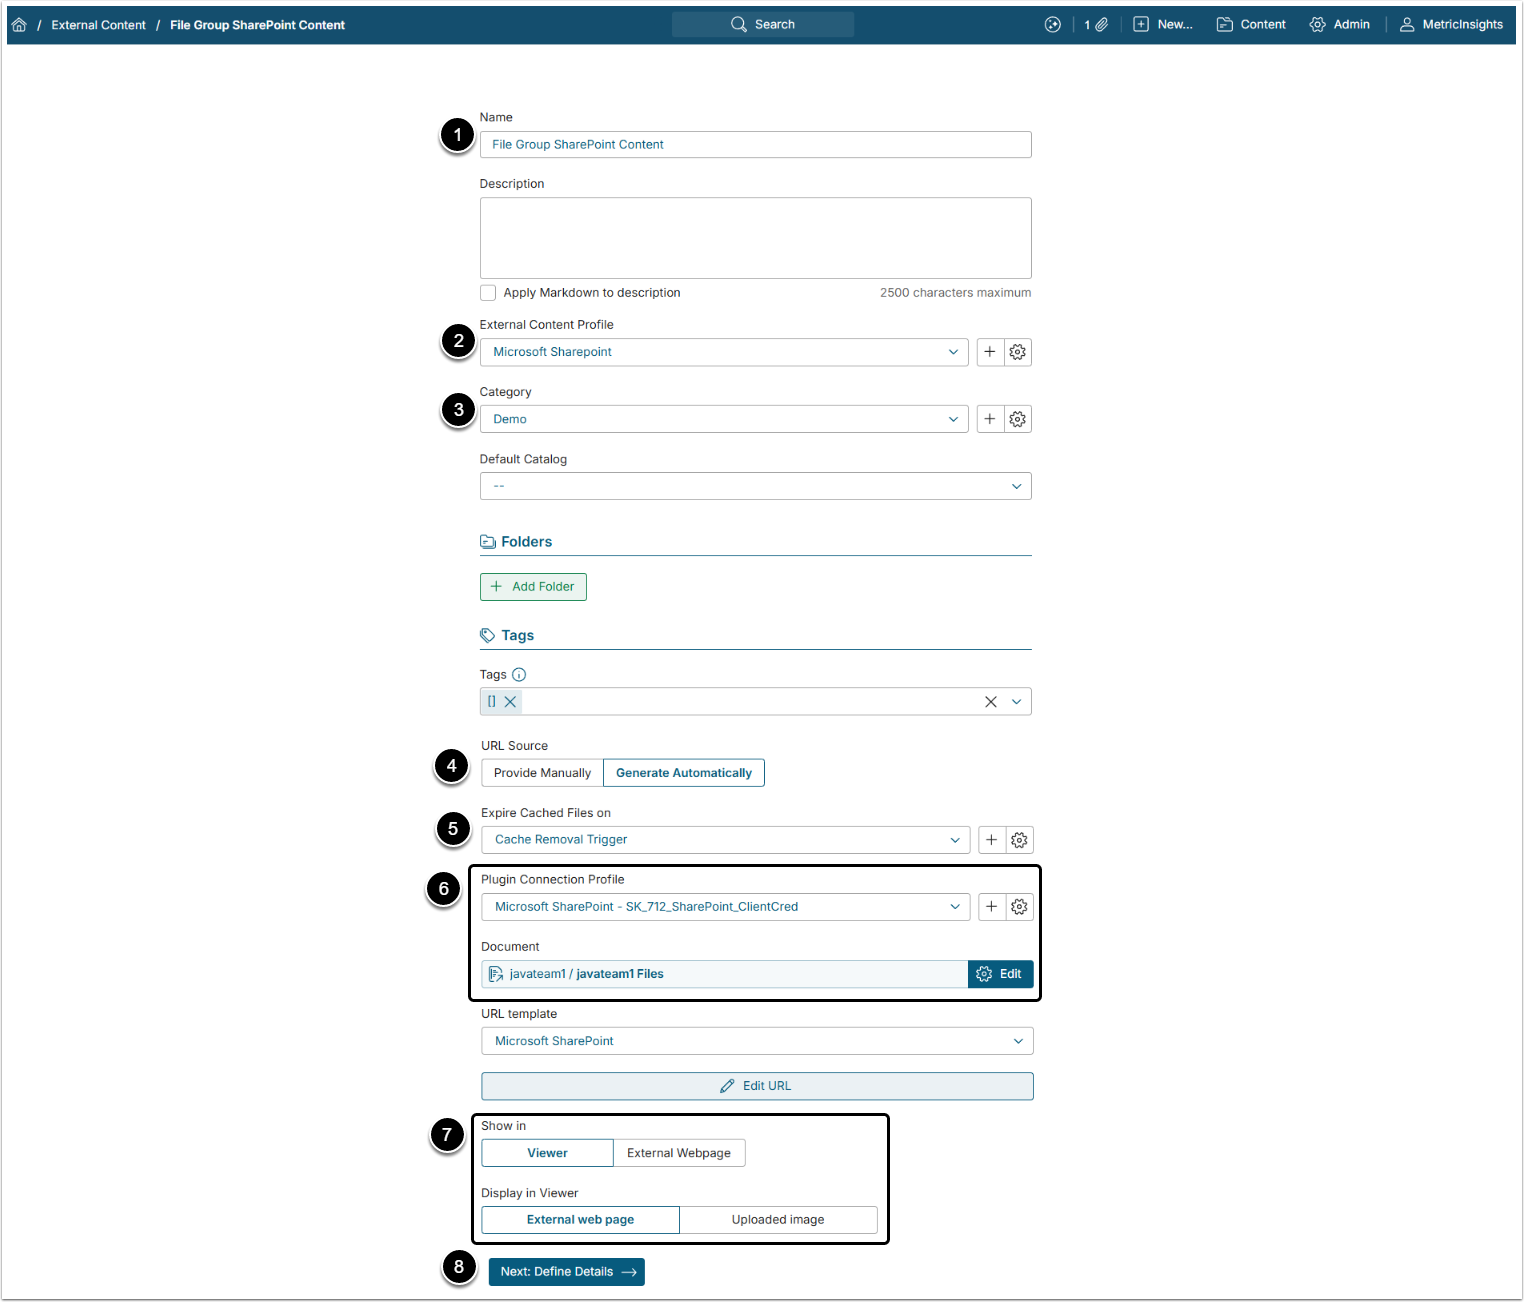The image size is (1524, 1302).
Task: Proceed with Next: Define Details
Action: 567,1272
